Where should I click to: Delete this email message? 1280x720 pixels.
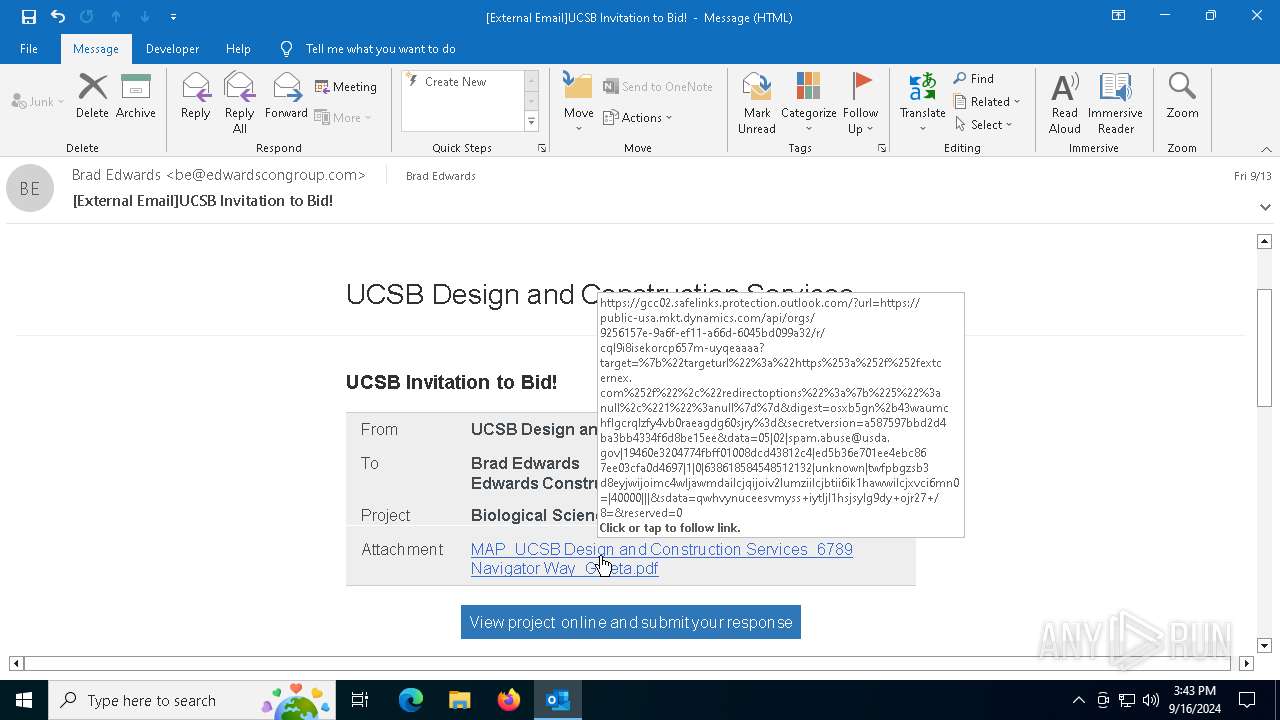click(92, 97)
